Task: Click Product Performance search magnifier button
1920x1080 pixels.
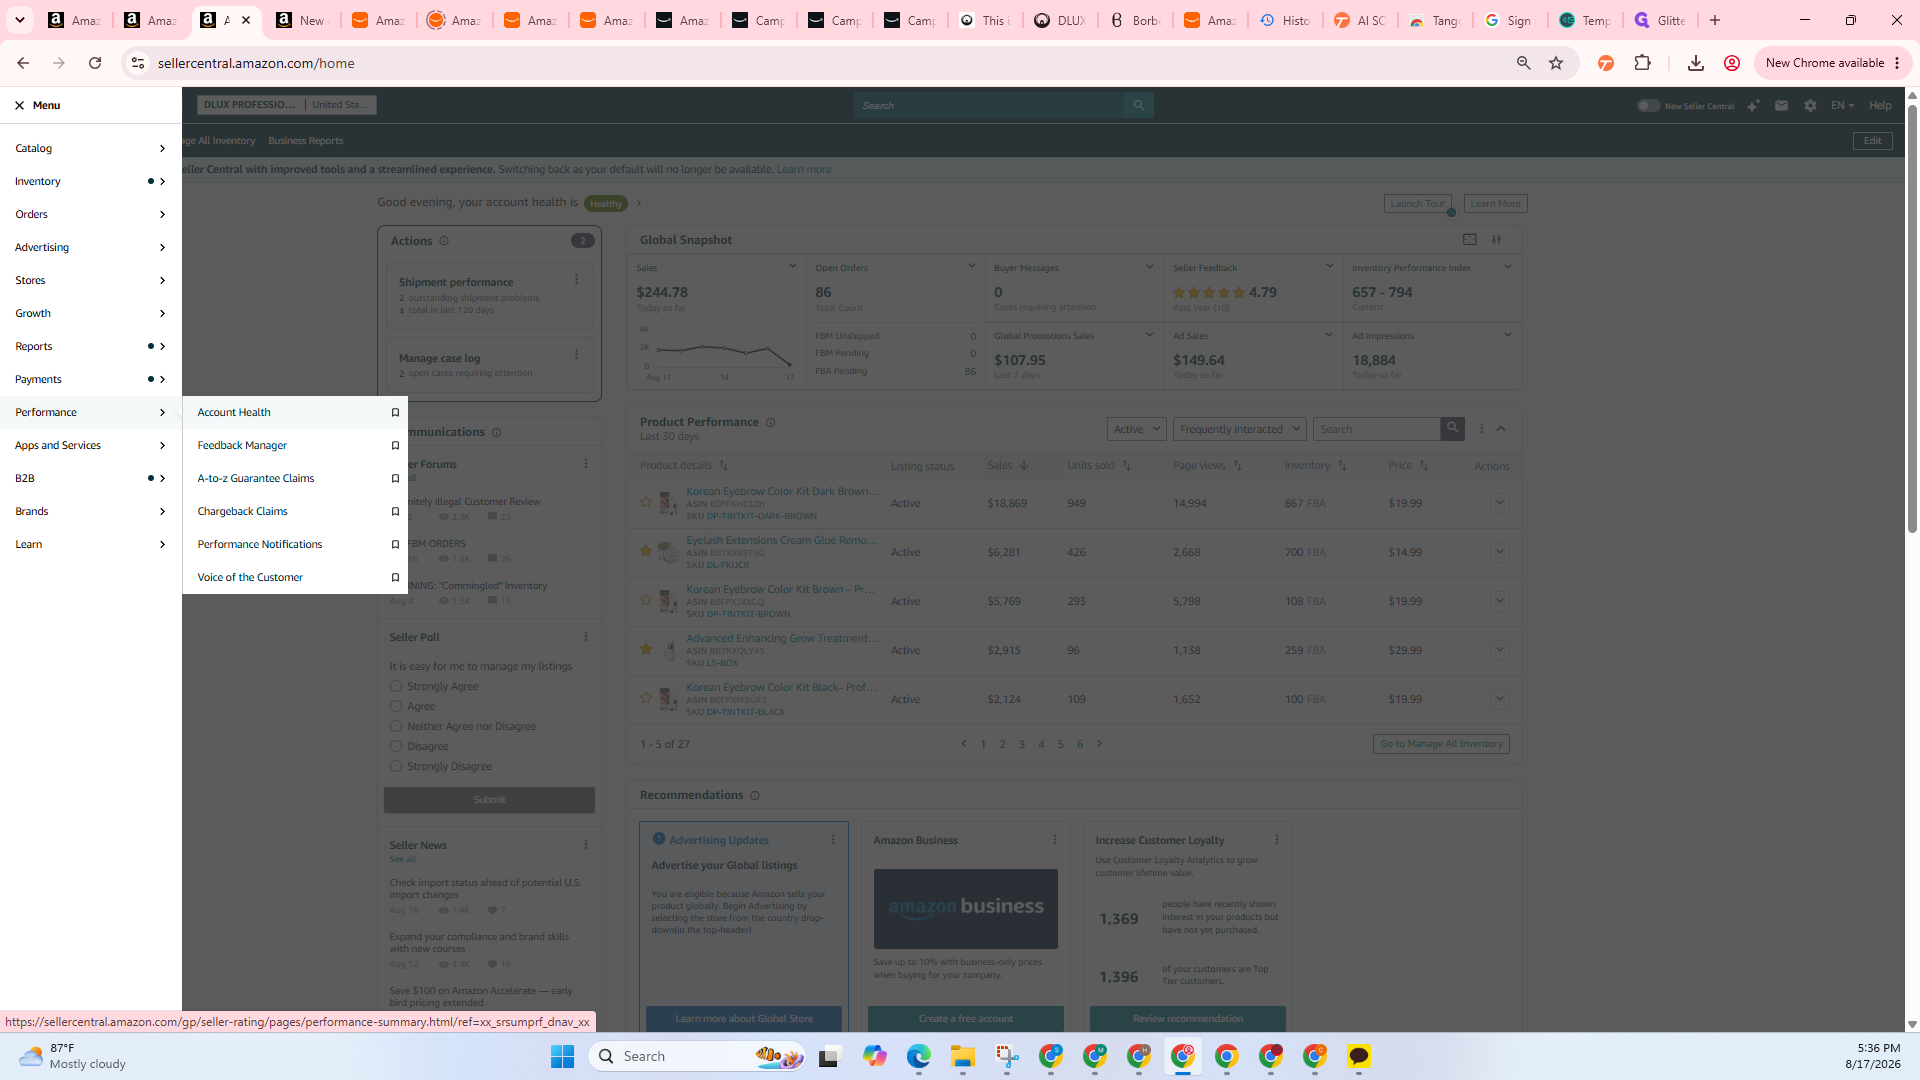Action: tap(1452, 428)
